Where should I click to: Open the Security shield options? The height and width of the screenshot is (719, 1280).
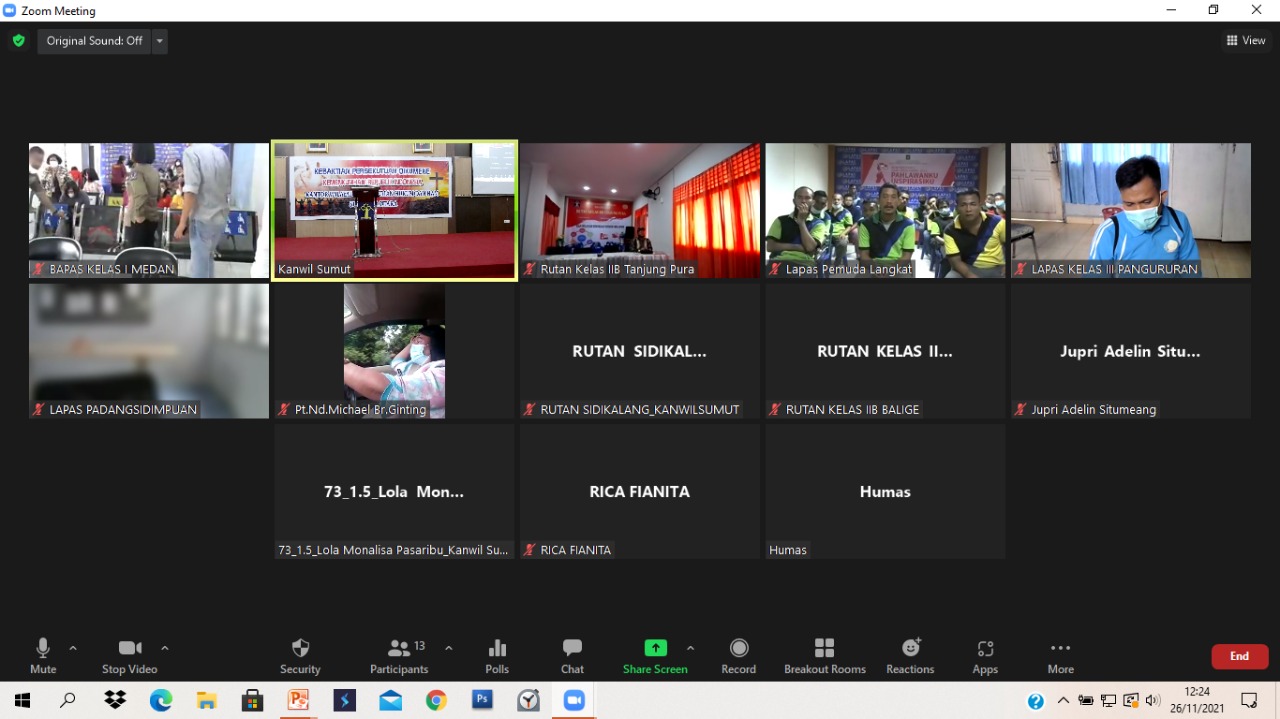[300, 655]
